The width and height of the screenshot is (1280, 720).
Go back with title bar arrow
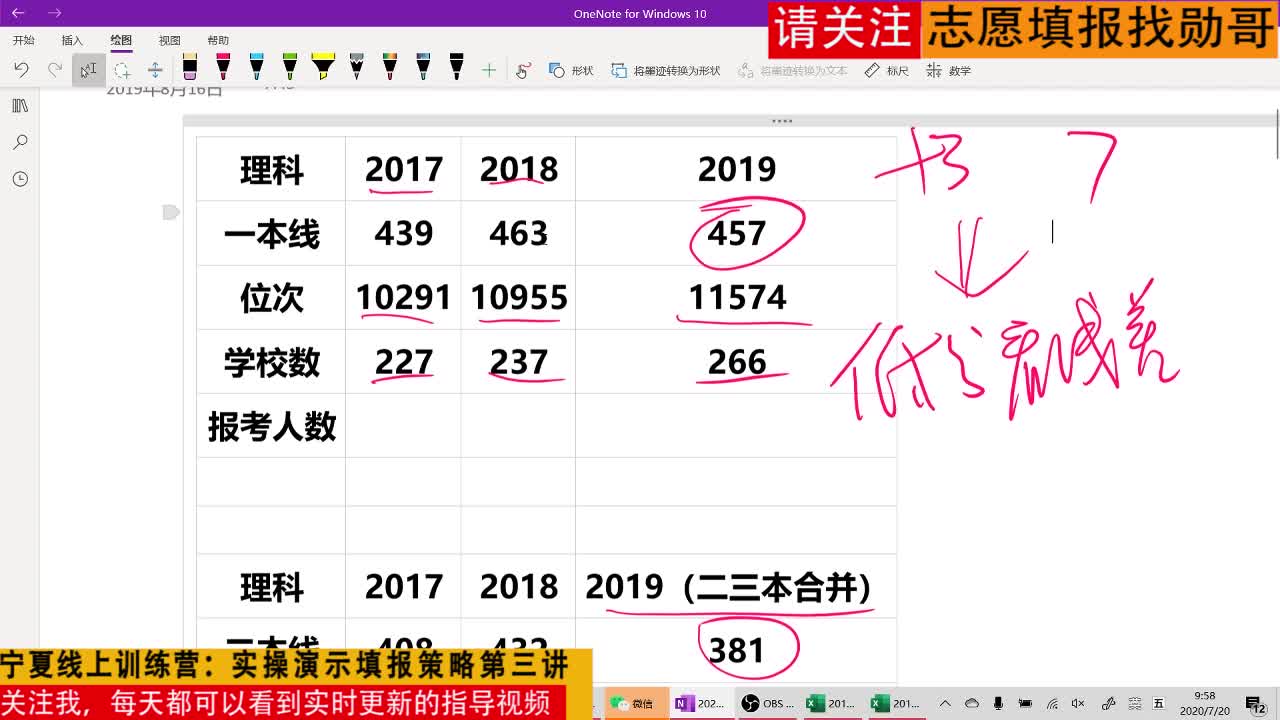click(18, 13)
